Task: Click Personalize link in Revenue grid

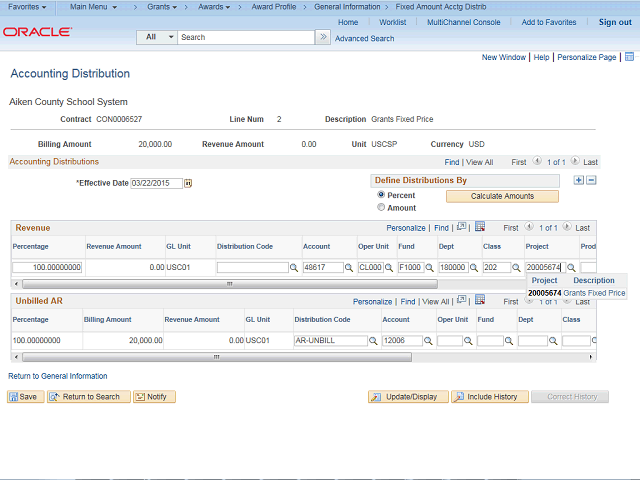Action: pos(406,228)
